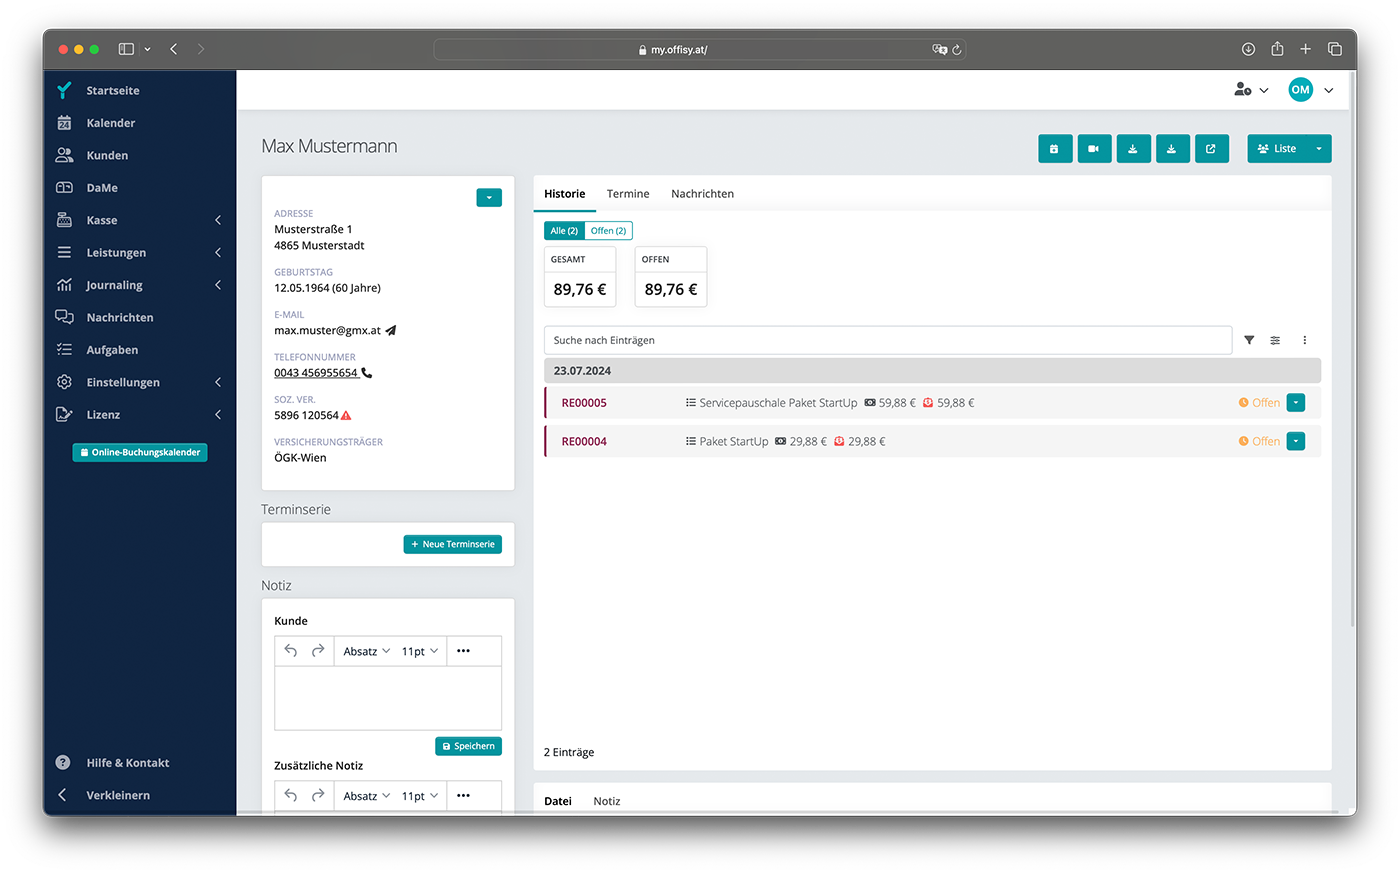Expand the Kasse sidebar submenu
Screen dimensions: 1400x873
point(218,220)
